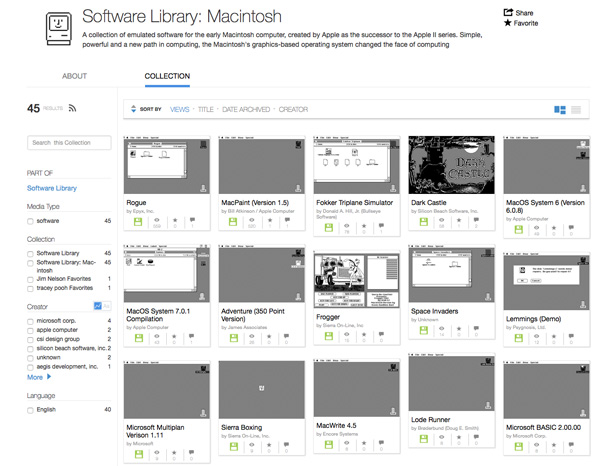Click the Favorite star icon

point(507,23)
